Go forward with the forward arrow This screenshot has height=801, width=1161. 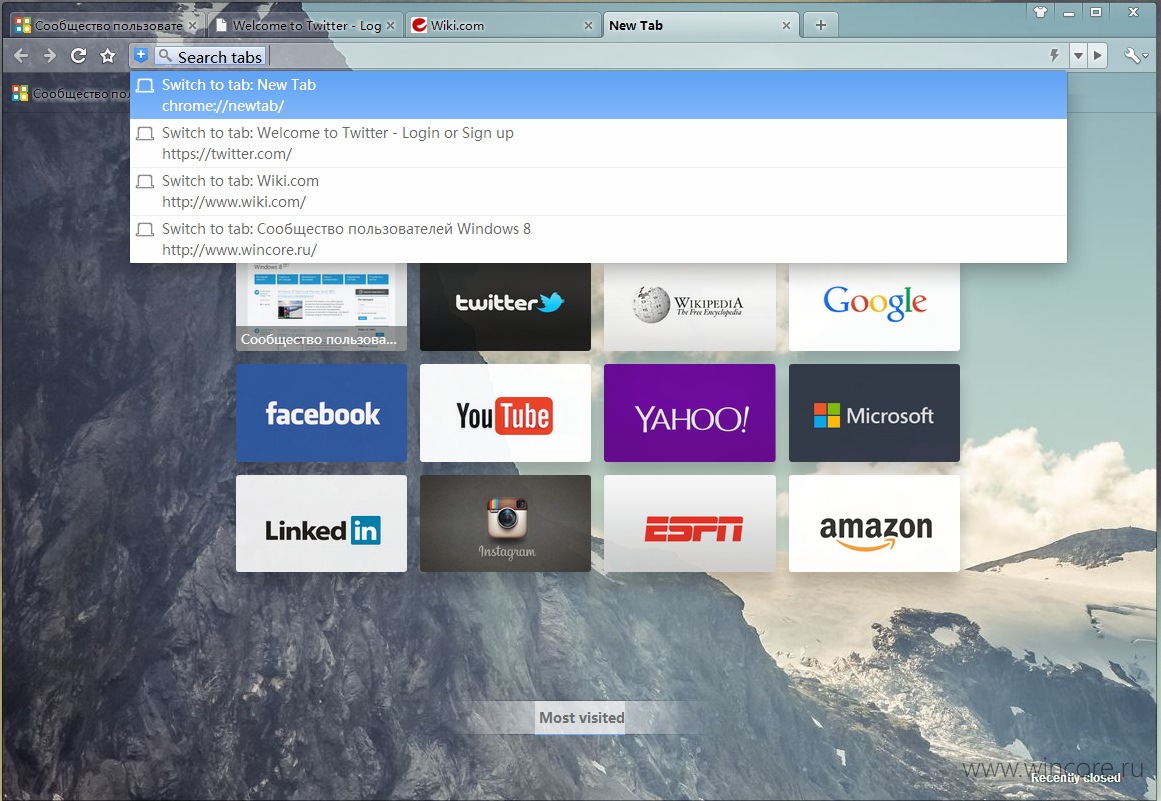click(x=49, y=56)
